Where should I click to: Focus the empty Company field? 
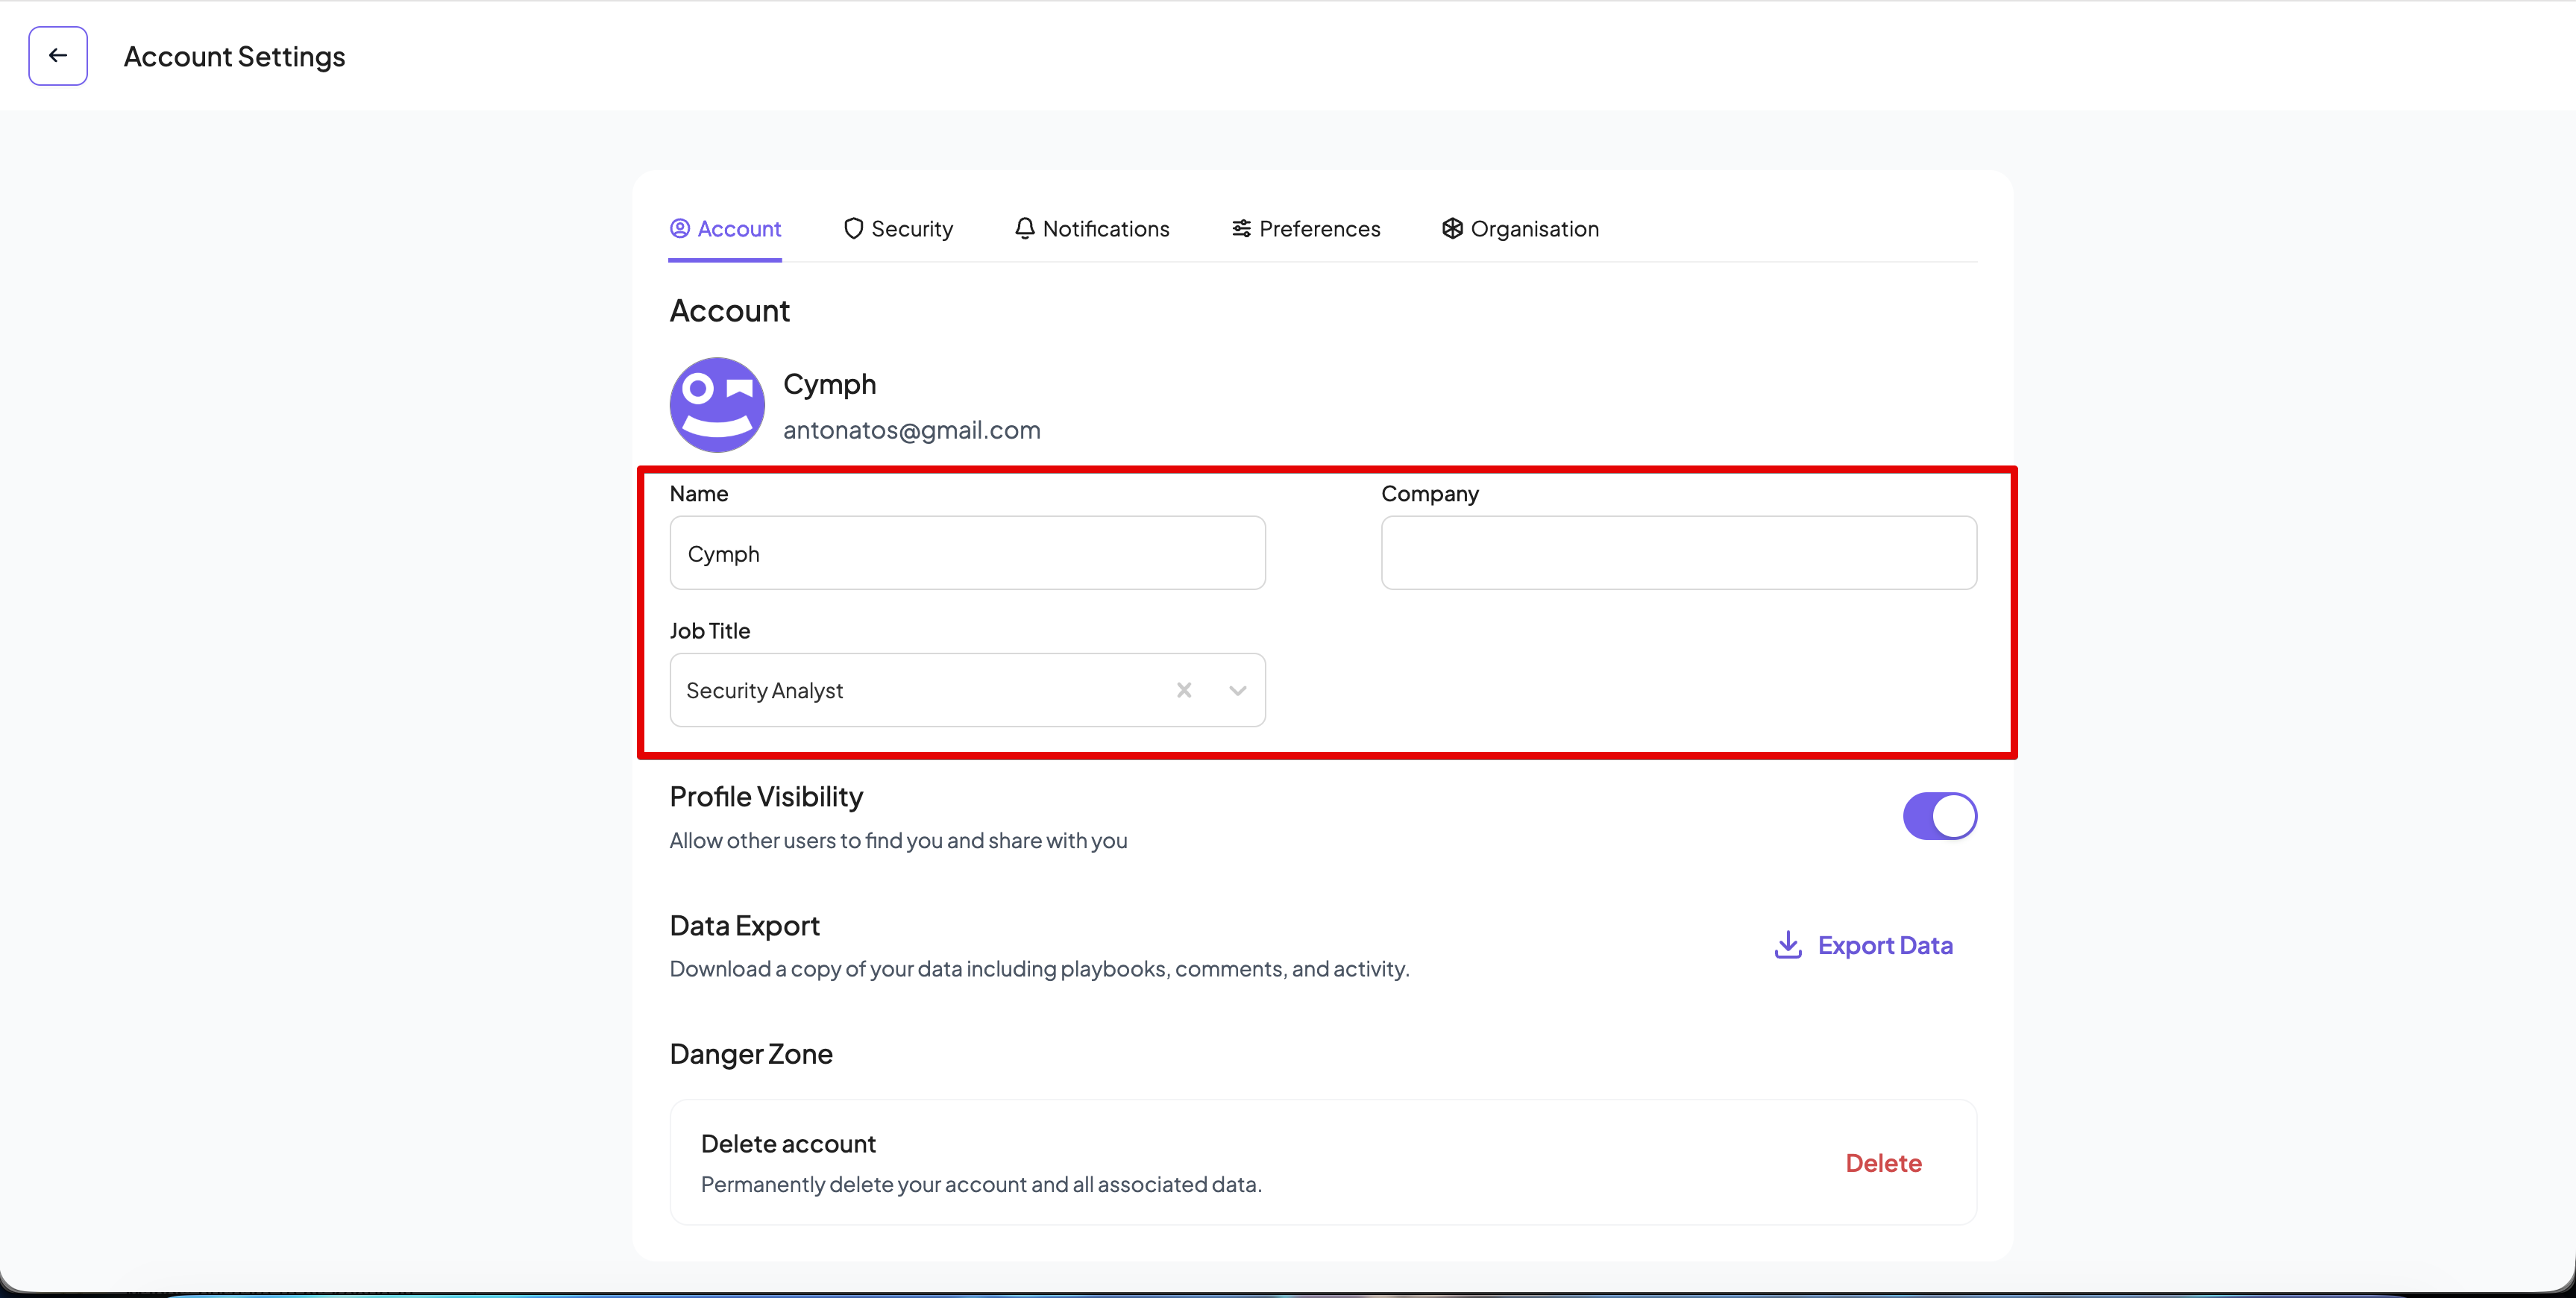(1678, 553)
